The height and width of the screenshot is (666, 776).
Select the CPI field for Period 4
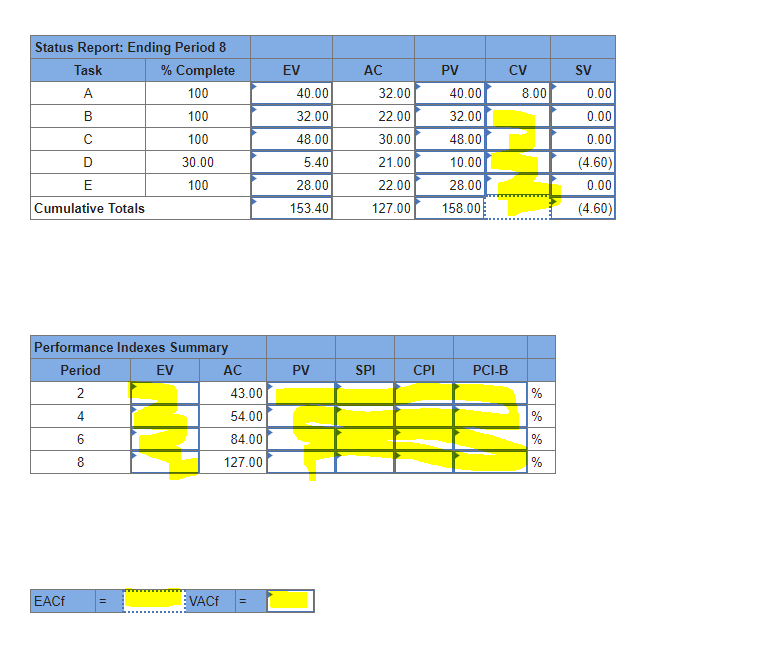[424, 416]
